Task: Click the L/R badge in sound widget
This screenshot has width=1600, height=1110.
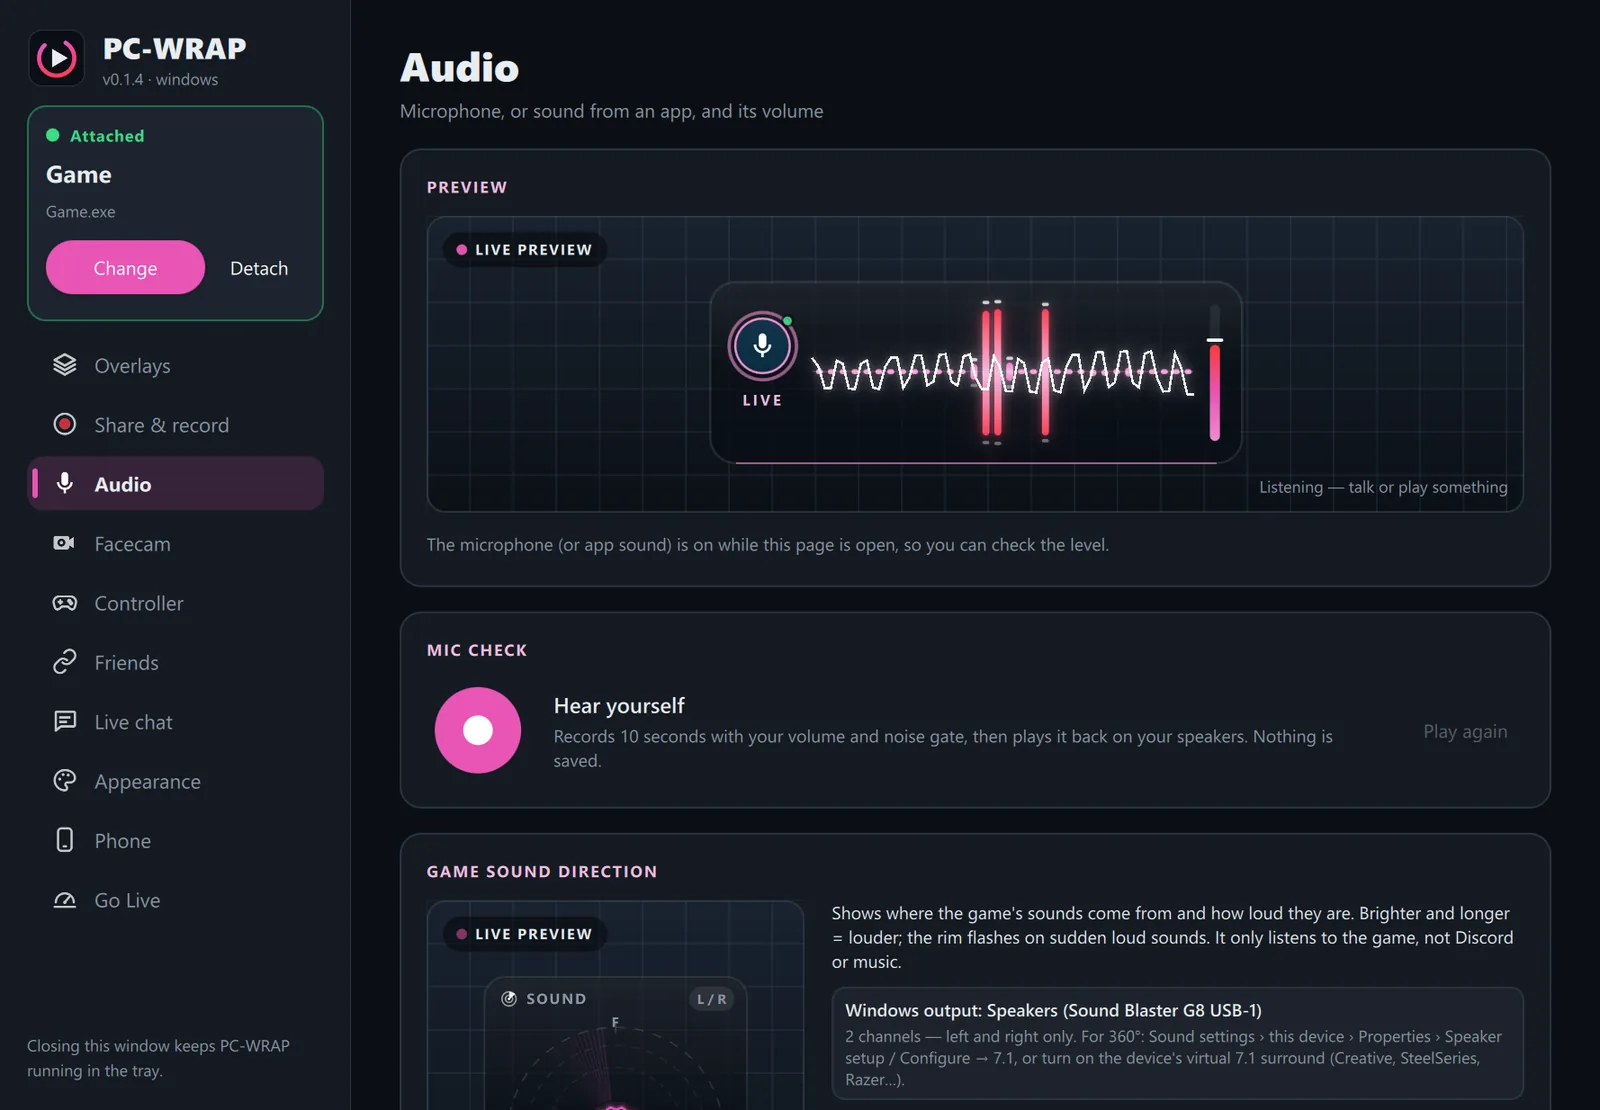Action: [711, 998]
